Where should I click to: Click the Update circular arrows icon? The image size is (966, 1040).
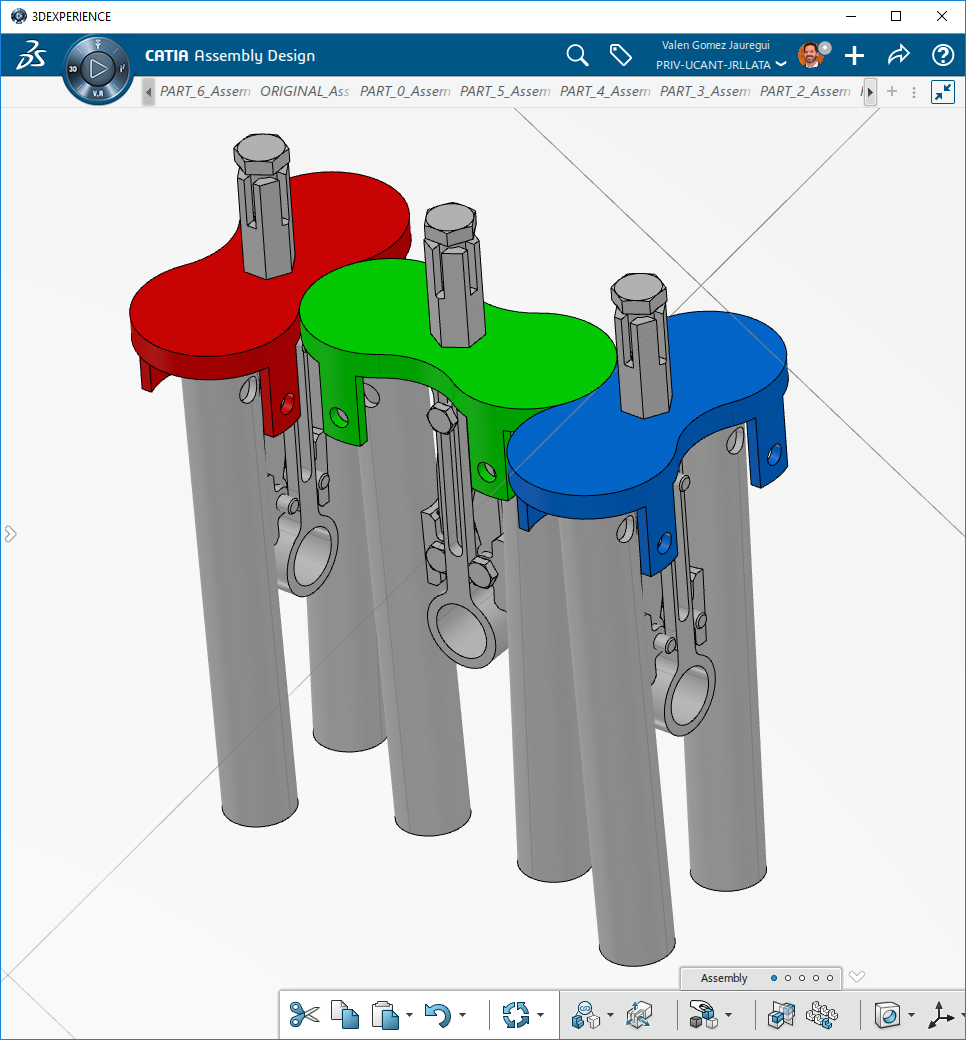point(516,1014)
